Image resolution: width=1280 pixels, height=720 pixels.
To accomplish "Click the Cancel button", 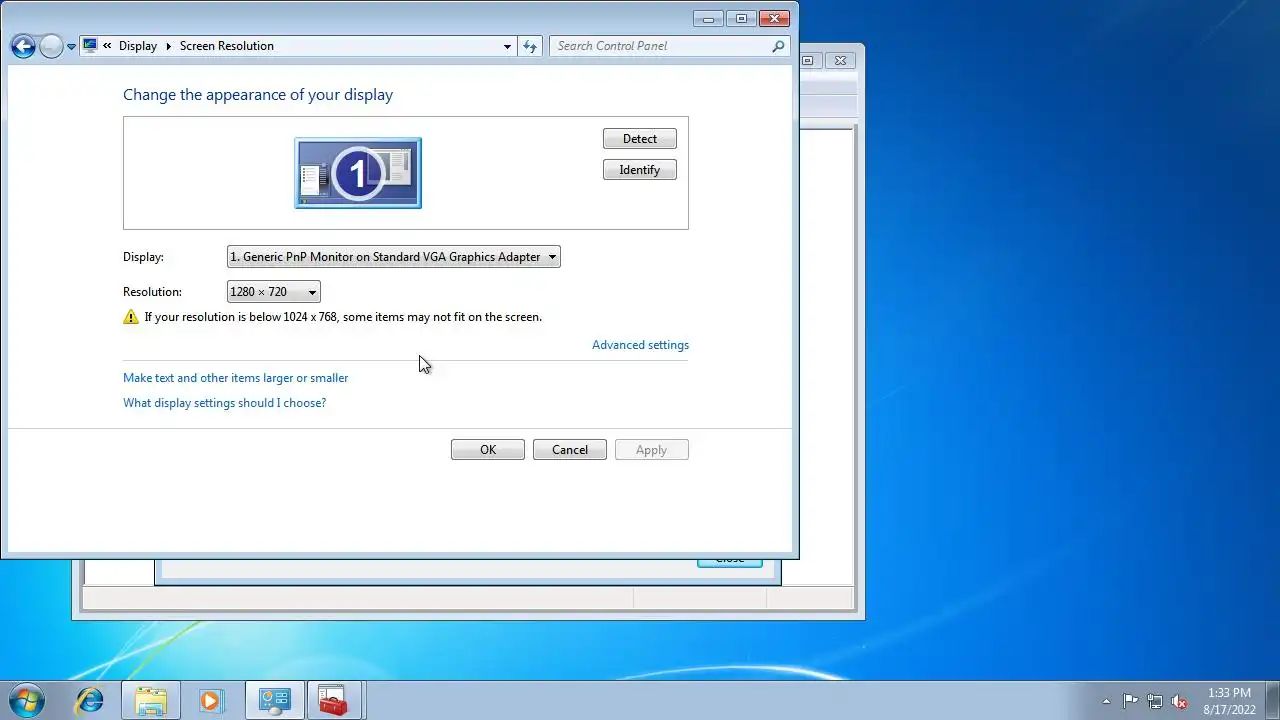I will pos(570,450).
